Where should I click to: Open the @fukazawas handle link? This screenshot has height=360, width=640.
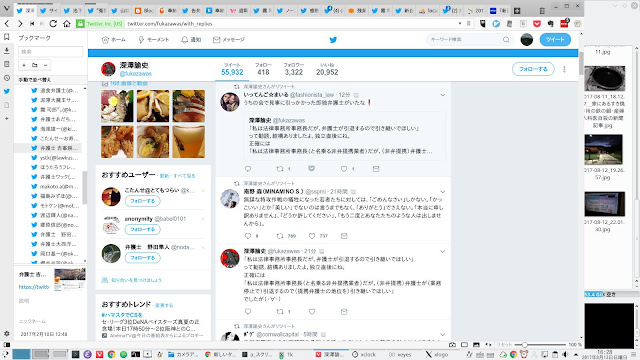coord(136,74)
